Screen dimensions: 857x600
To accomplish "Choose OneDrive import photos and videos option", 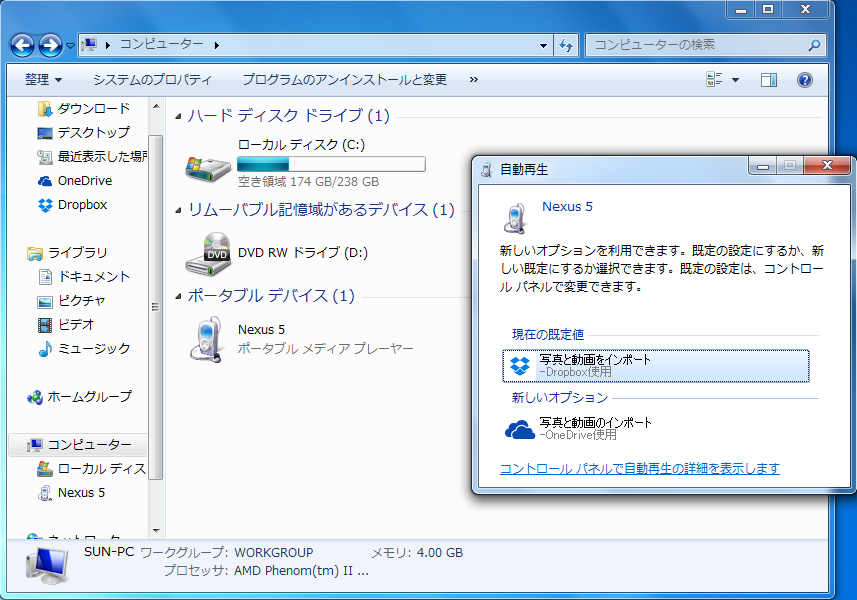I will point(655,429).
